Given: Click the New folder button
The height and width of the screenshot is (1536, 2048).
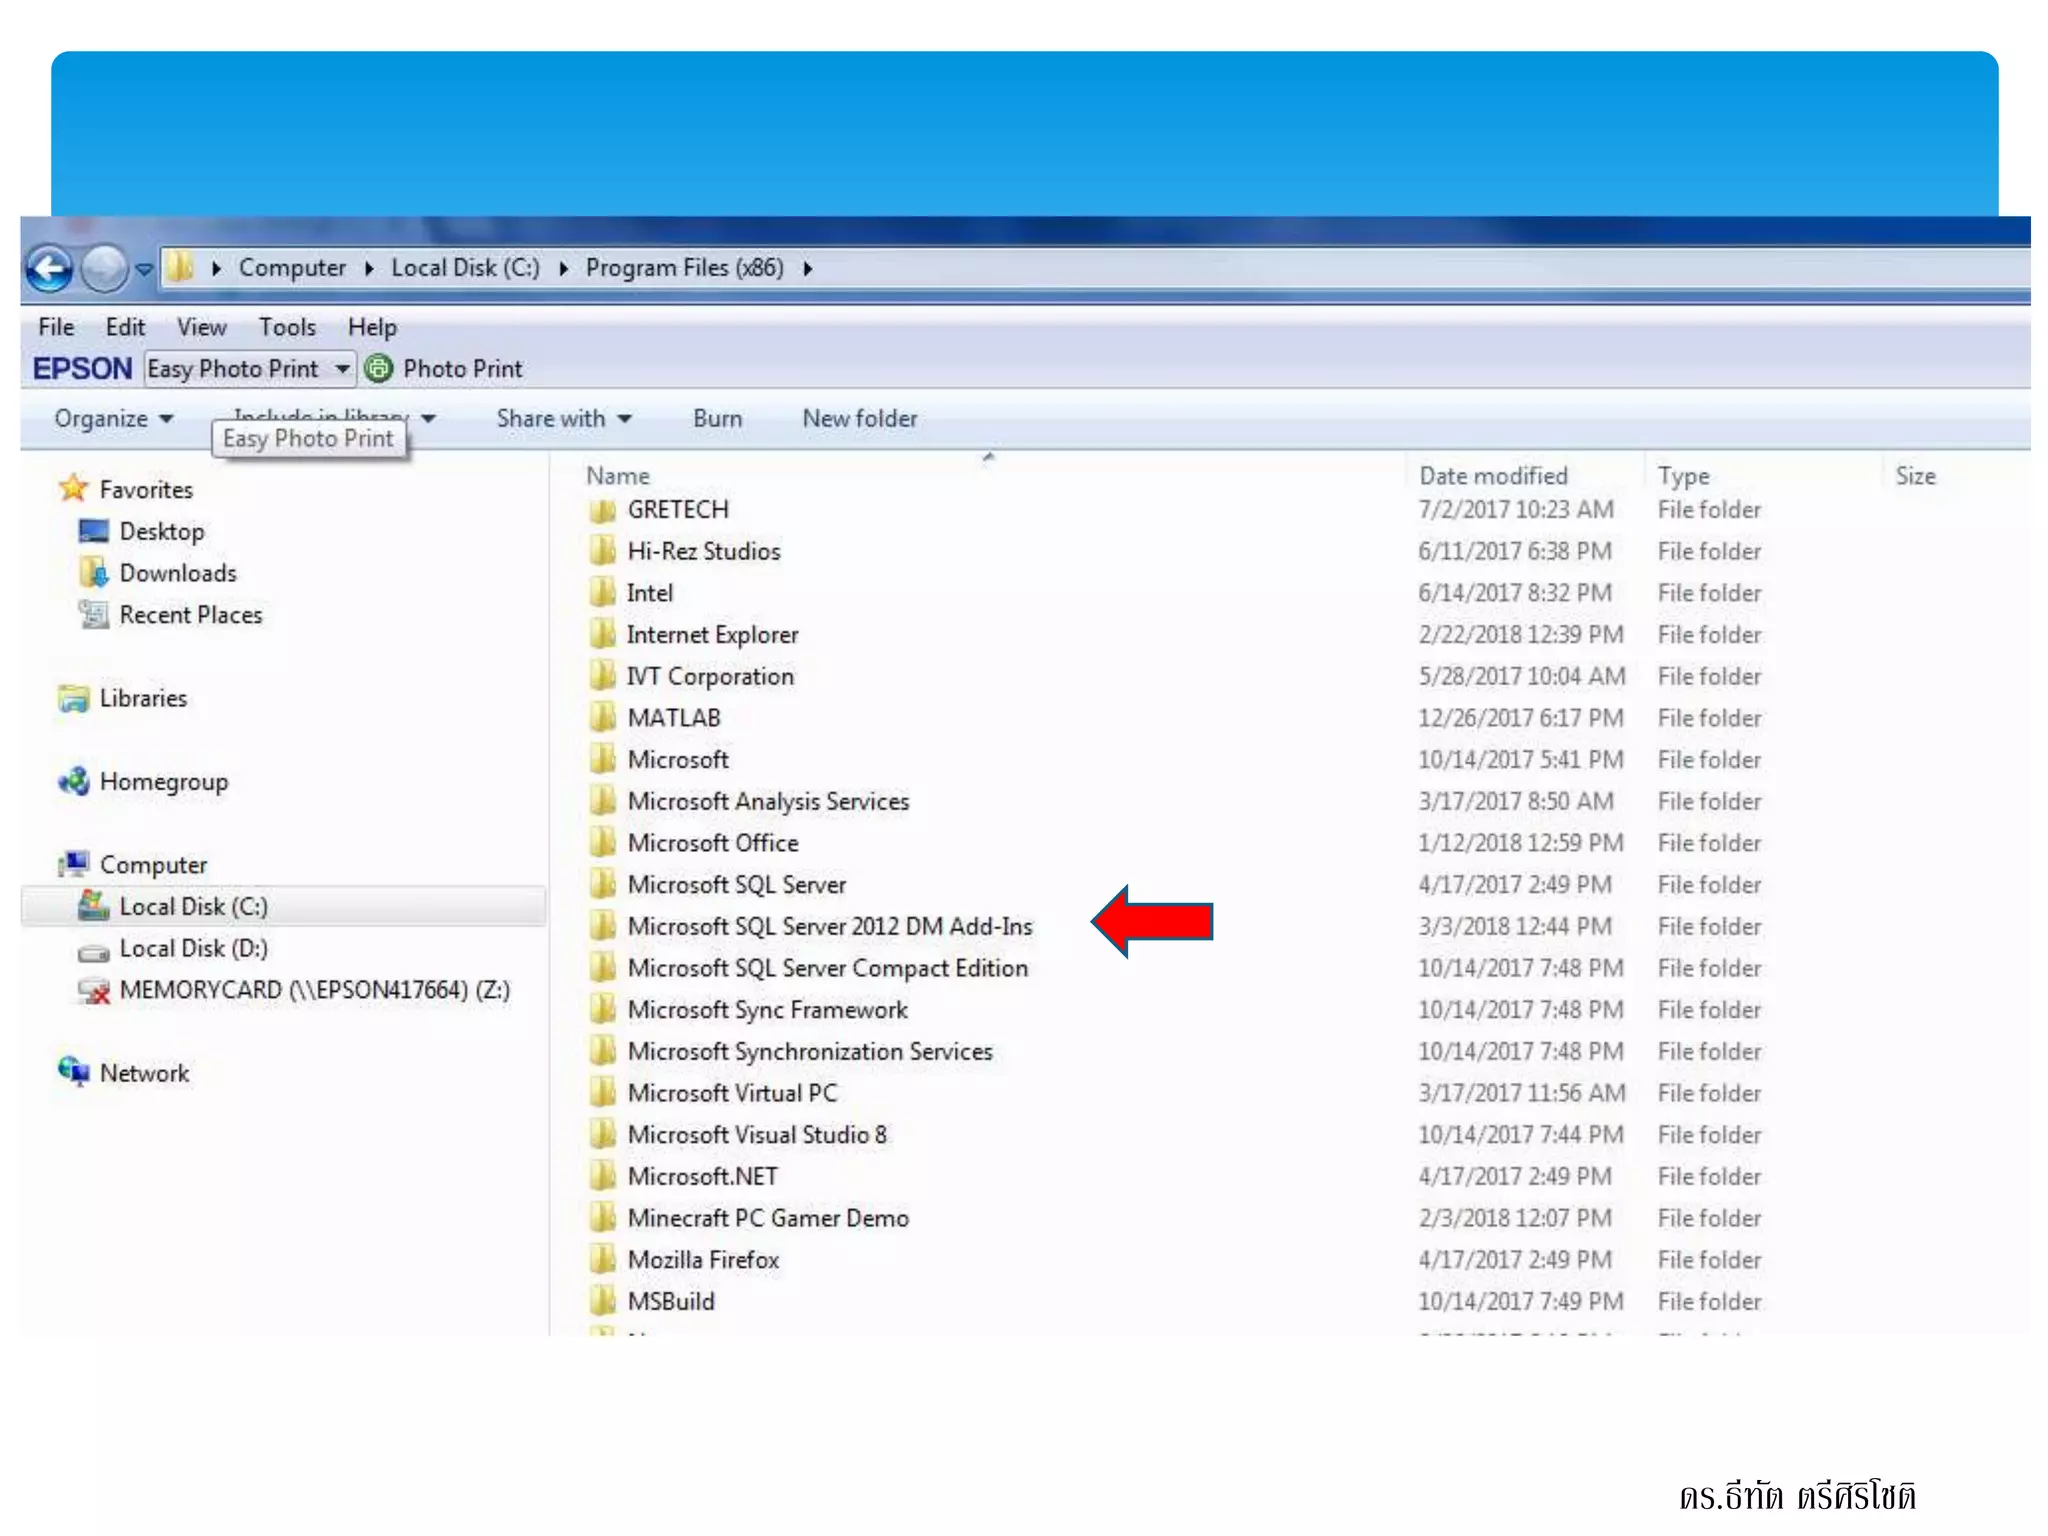Looking at the screenshot, I should pyautogui.click(x=859, y=418).
